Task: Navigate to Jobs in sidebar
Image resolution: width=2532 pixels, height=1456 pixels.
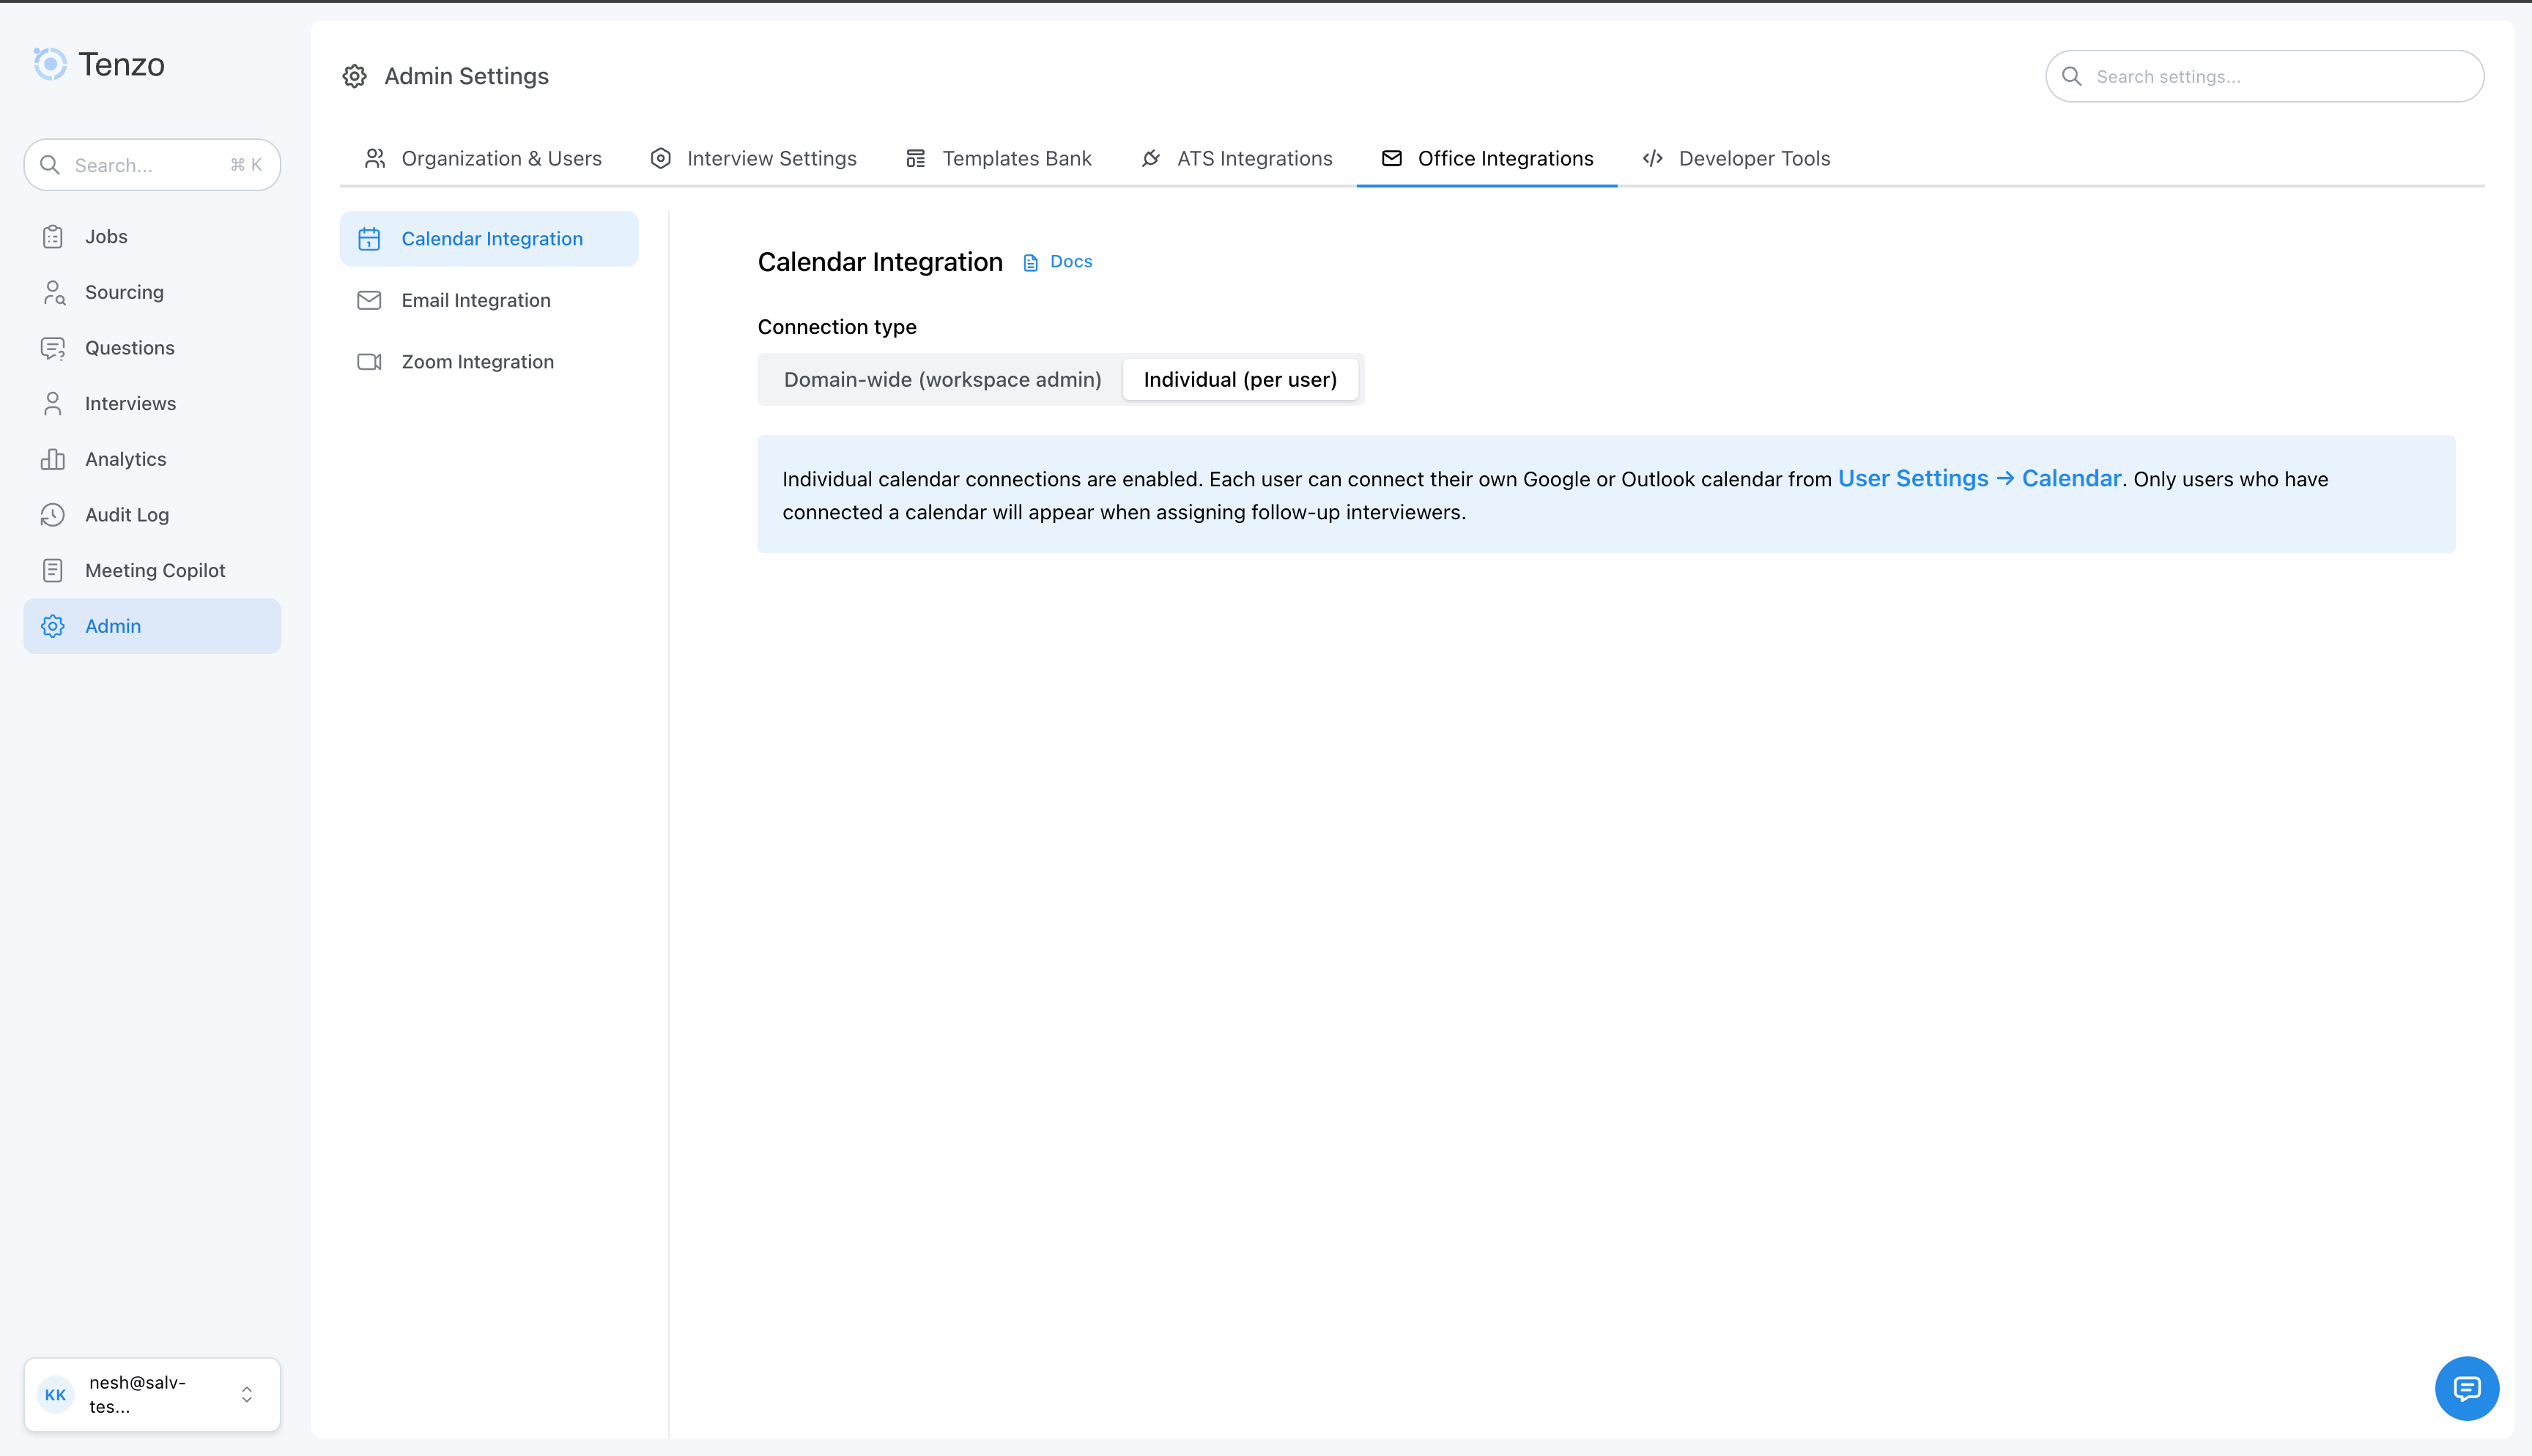Action: [x=152, y=237]
